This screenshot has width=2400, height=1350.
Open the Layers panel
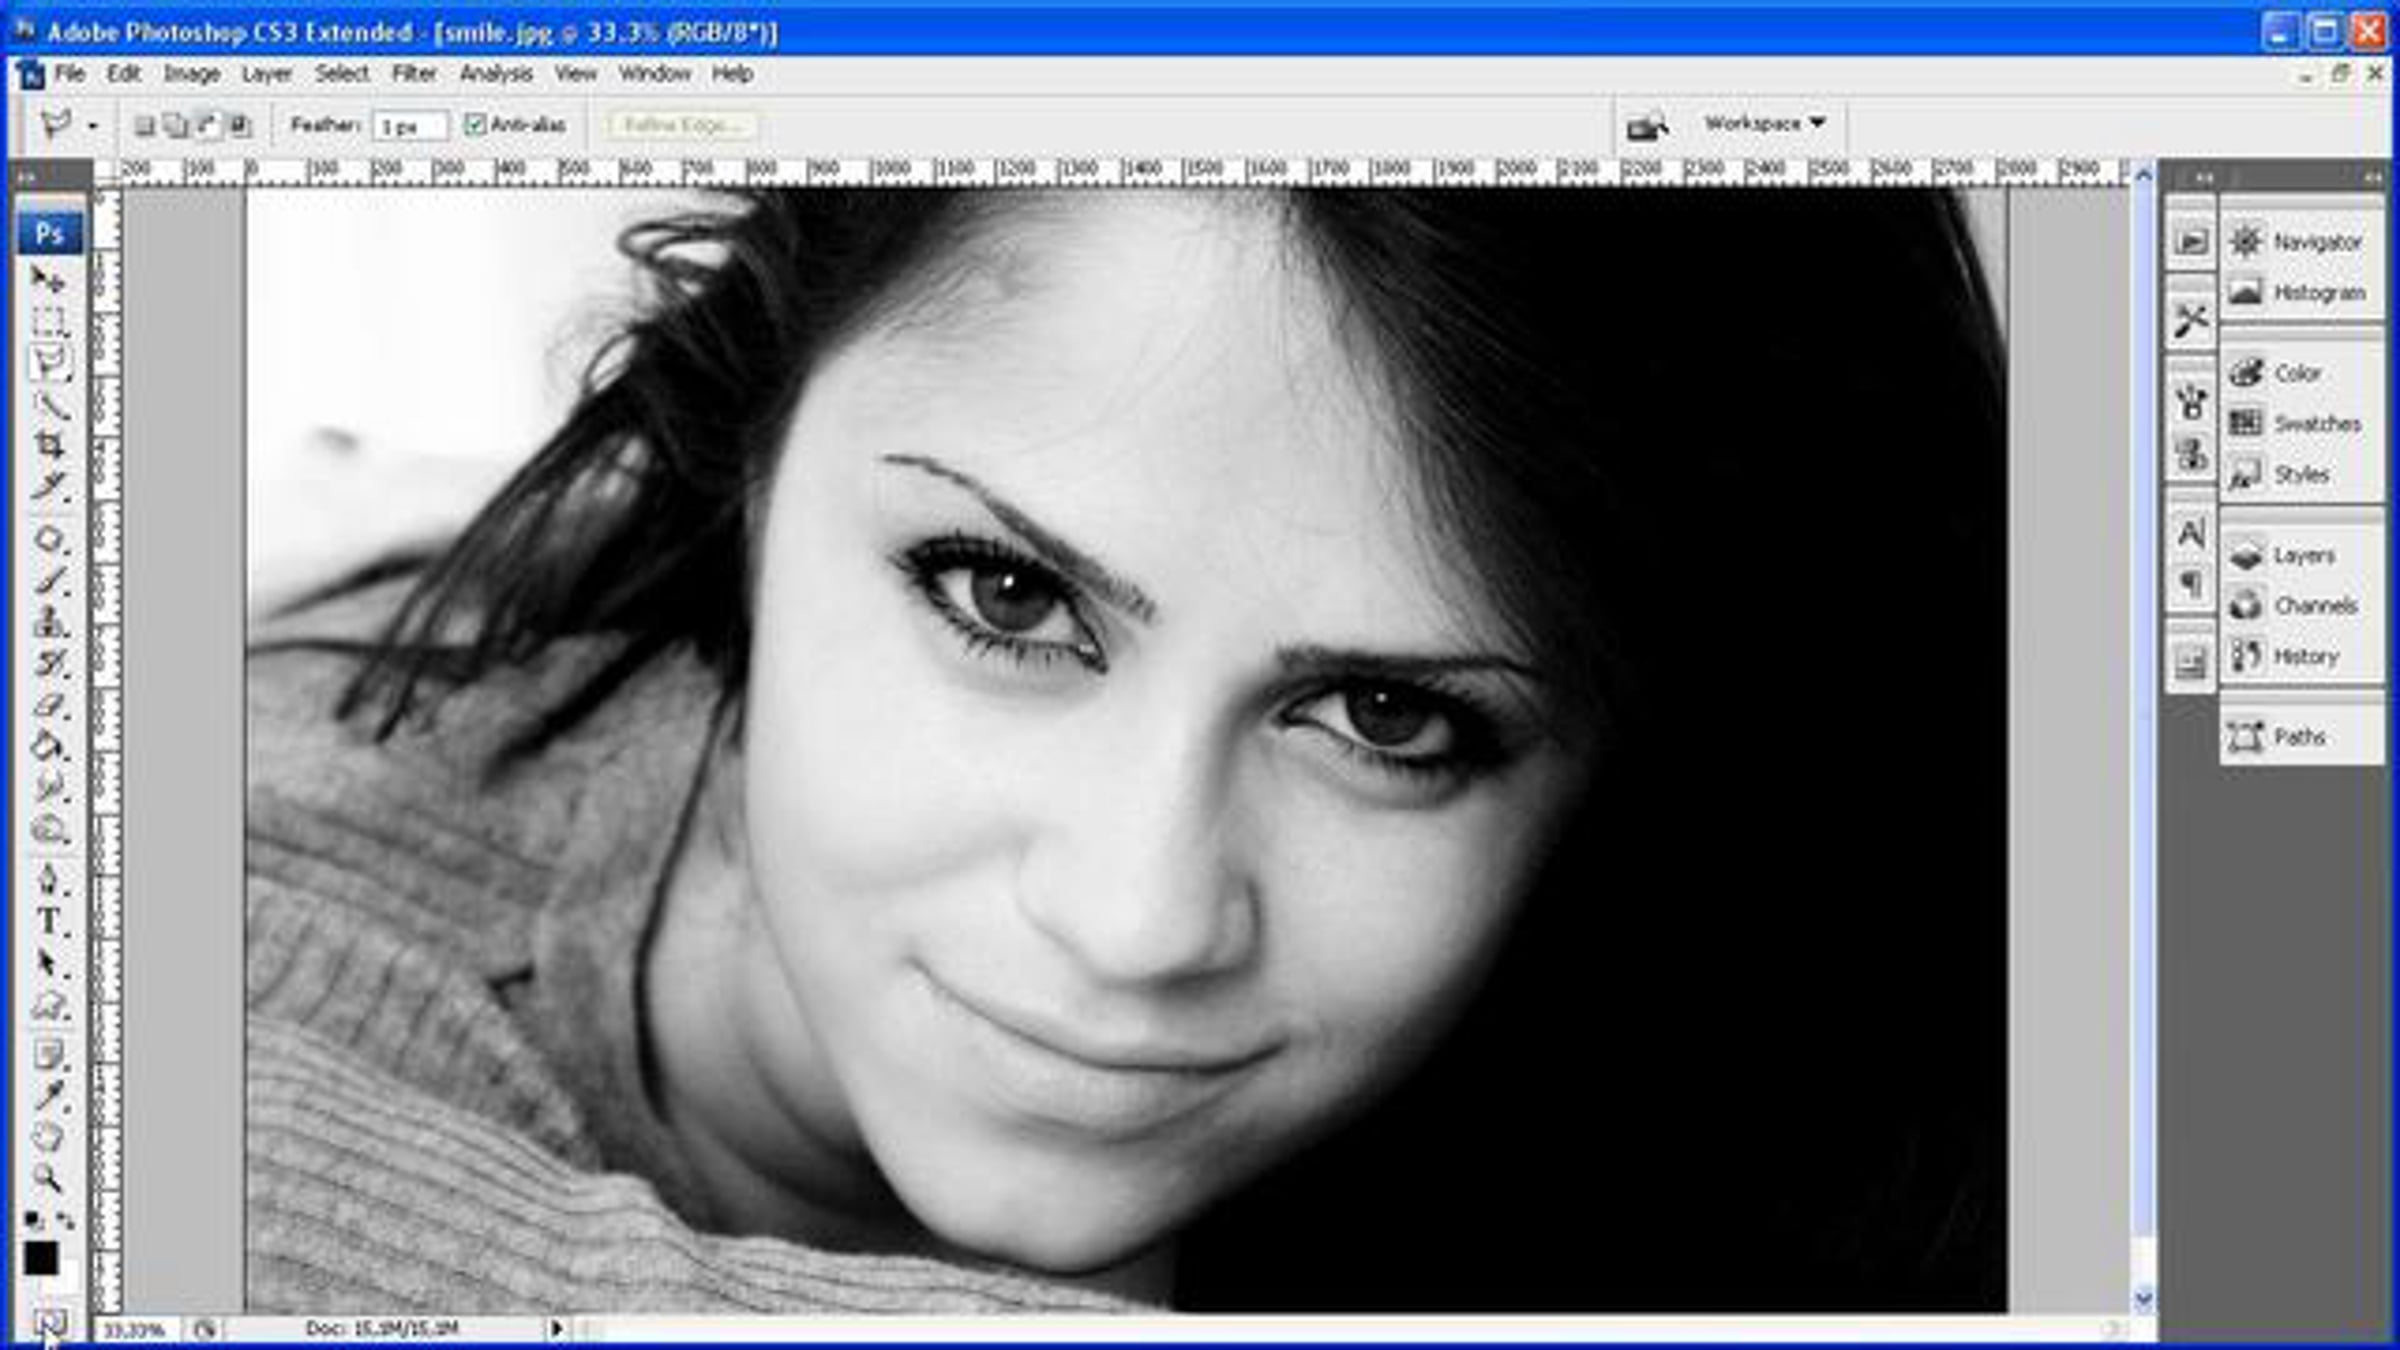(x=2300, y=555)
